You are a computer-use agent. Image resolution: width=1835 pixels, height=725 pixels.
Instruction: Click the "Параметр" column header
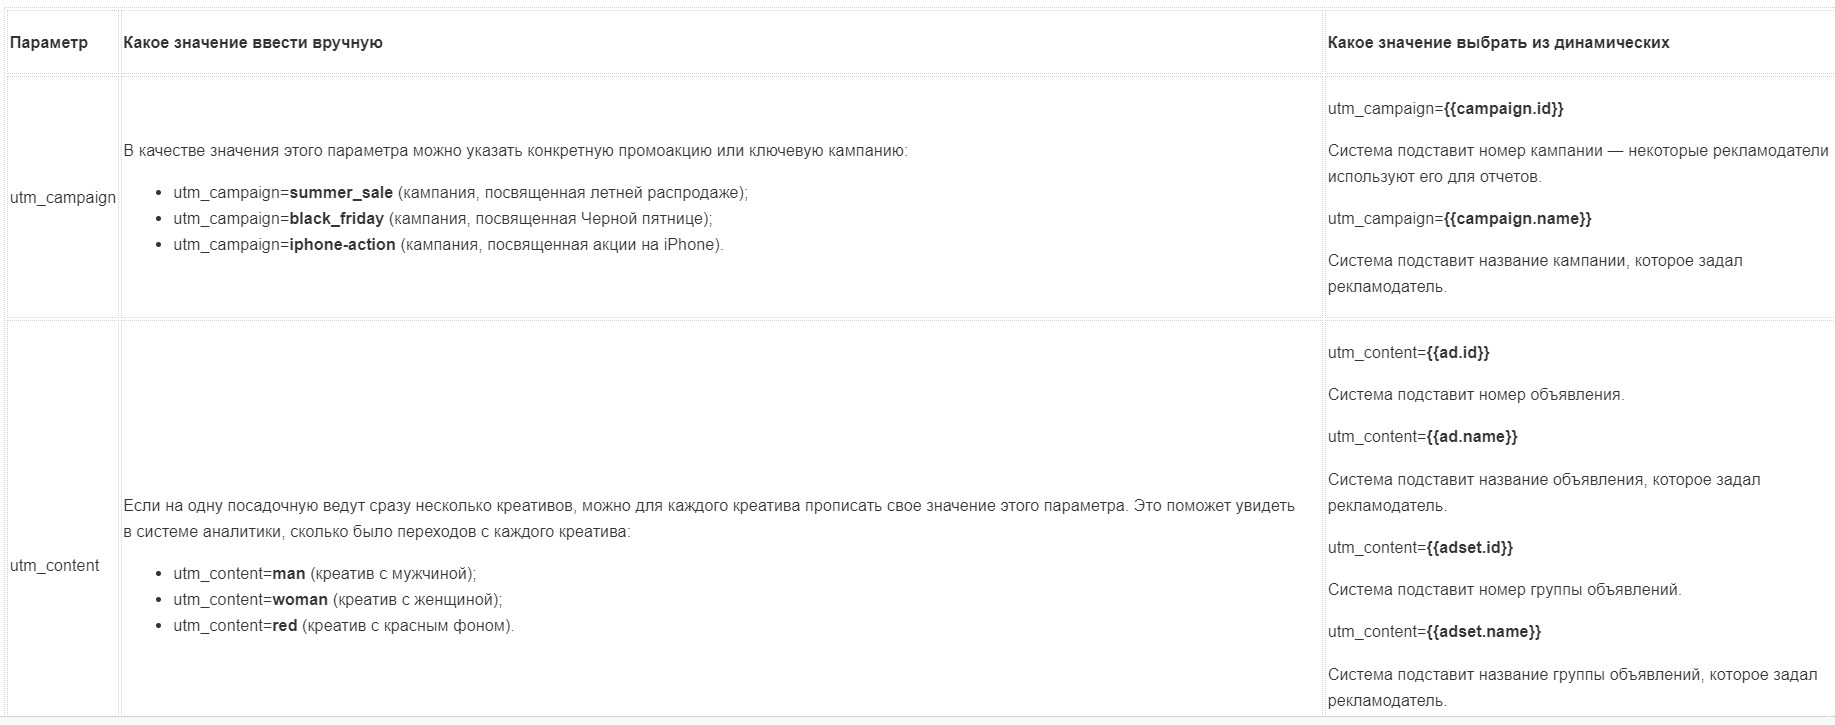(49, 43)
